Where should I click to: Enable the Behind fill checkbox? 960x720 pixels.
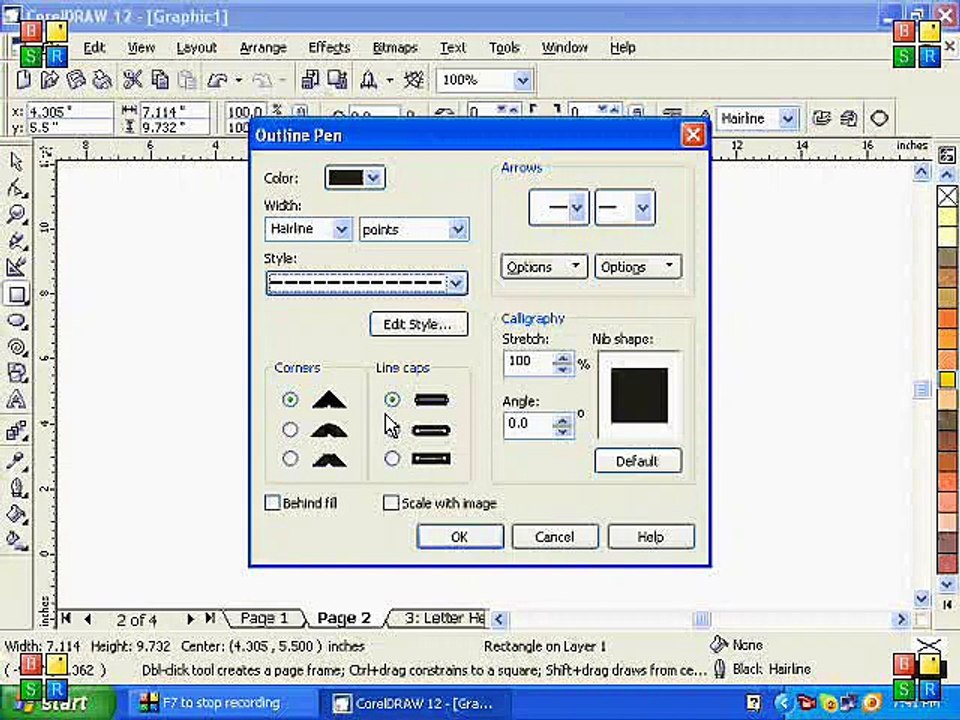(272, 503)
